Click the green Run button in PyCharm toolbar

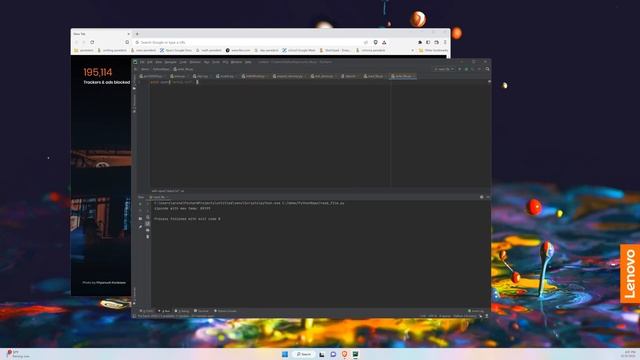(x=460, y=69)
